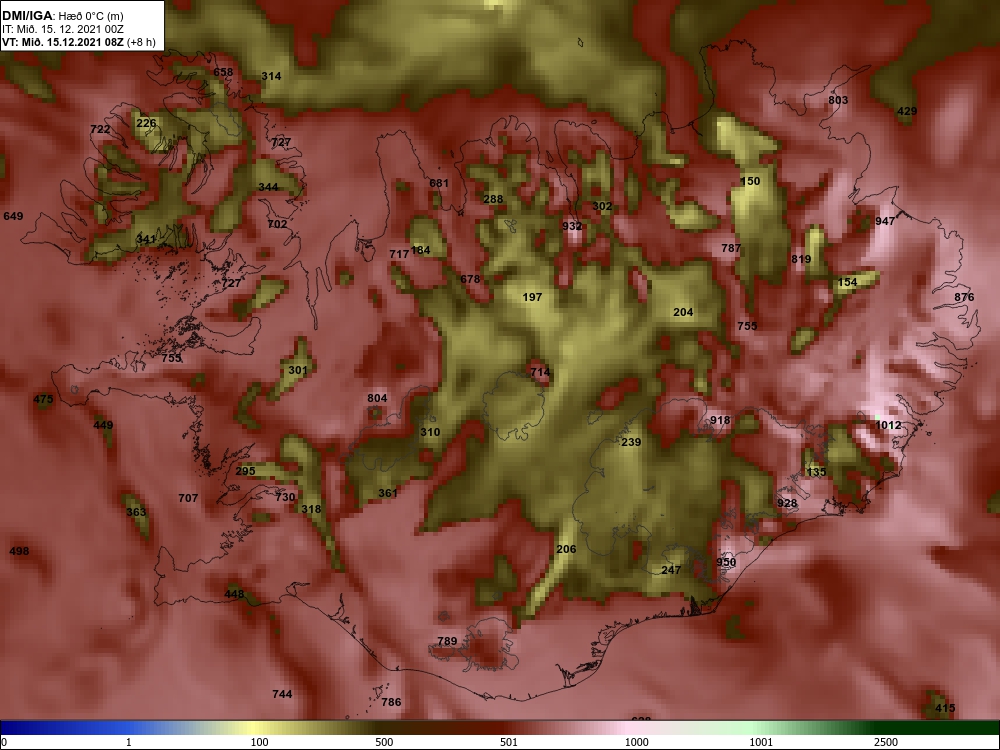The height and width of the screenshot is (750, 1000).
Task: Click the 730 value label
Action: [285, 497]
